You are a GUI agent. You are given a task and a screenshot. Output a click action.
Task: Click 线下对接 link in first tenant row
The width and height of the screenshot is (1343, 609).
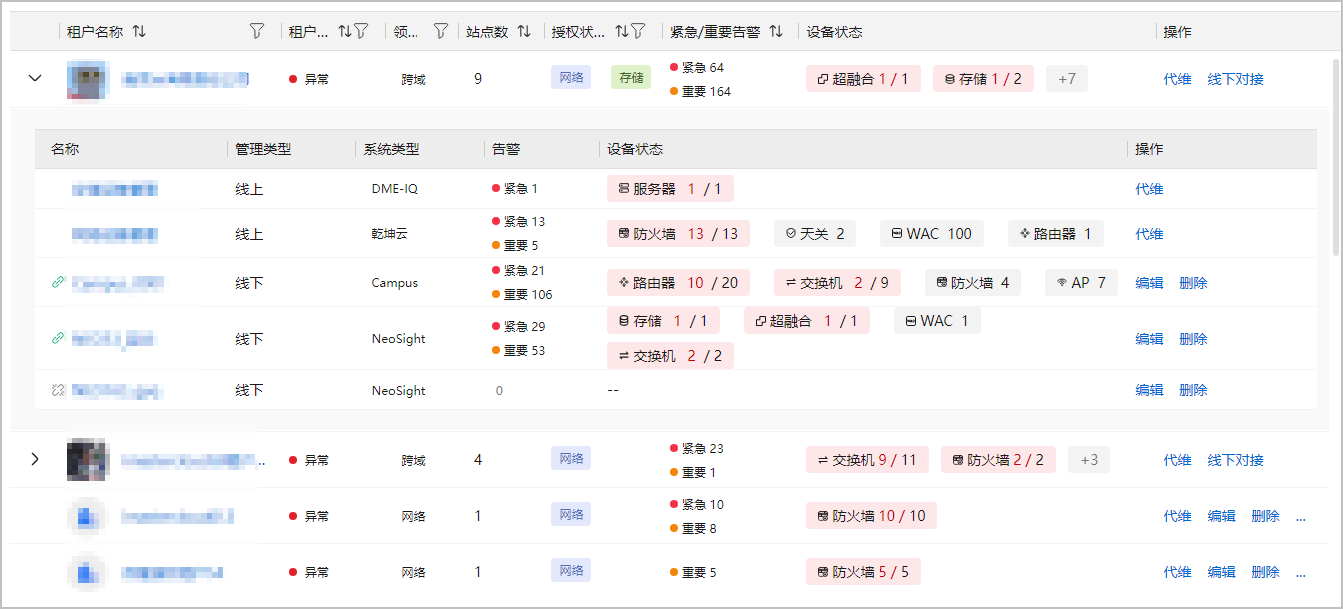click(1235, 79)
